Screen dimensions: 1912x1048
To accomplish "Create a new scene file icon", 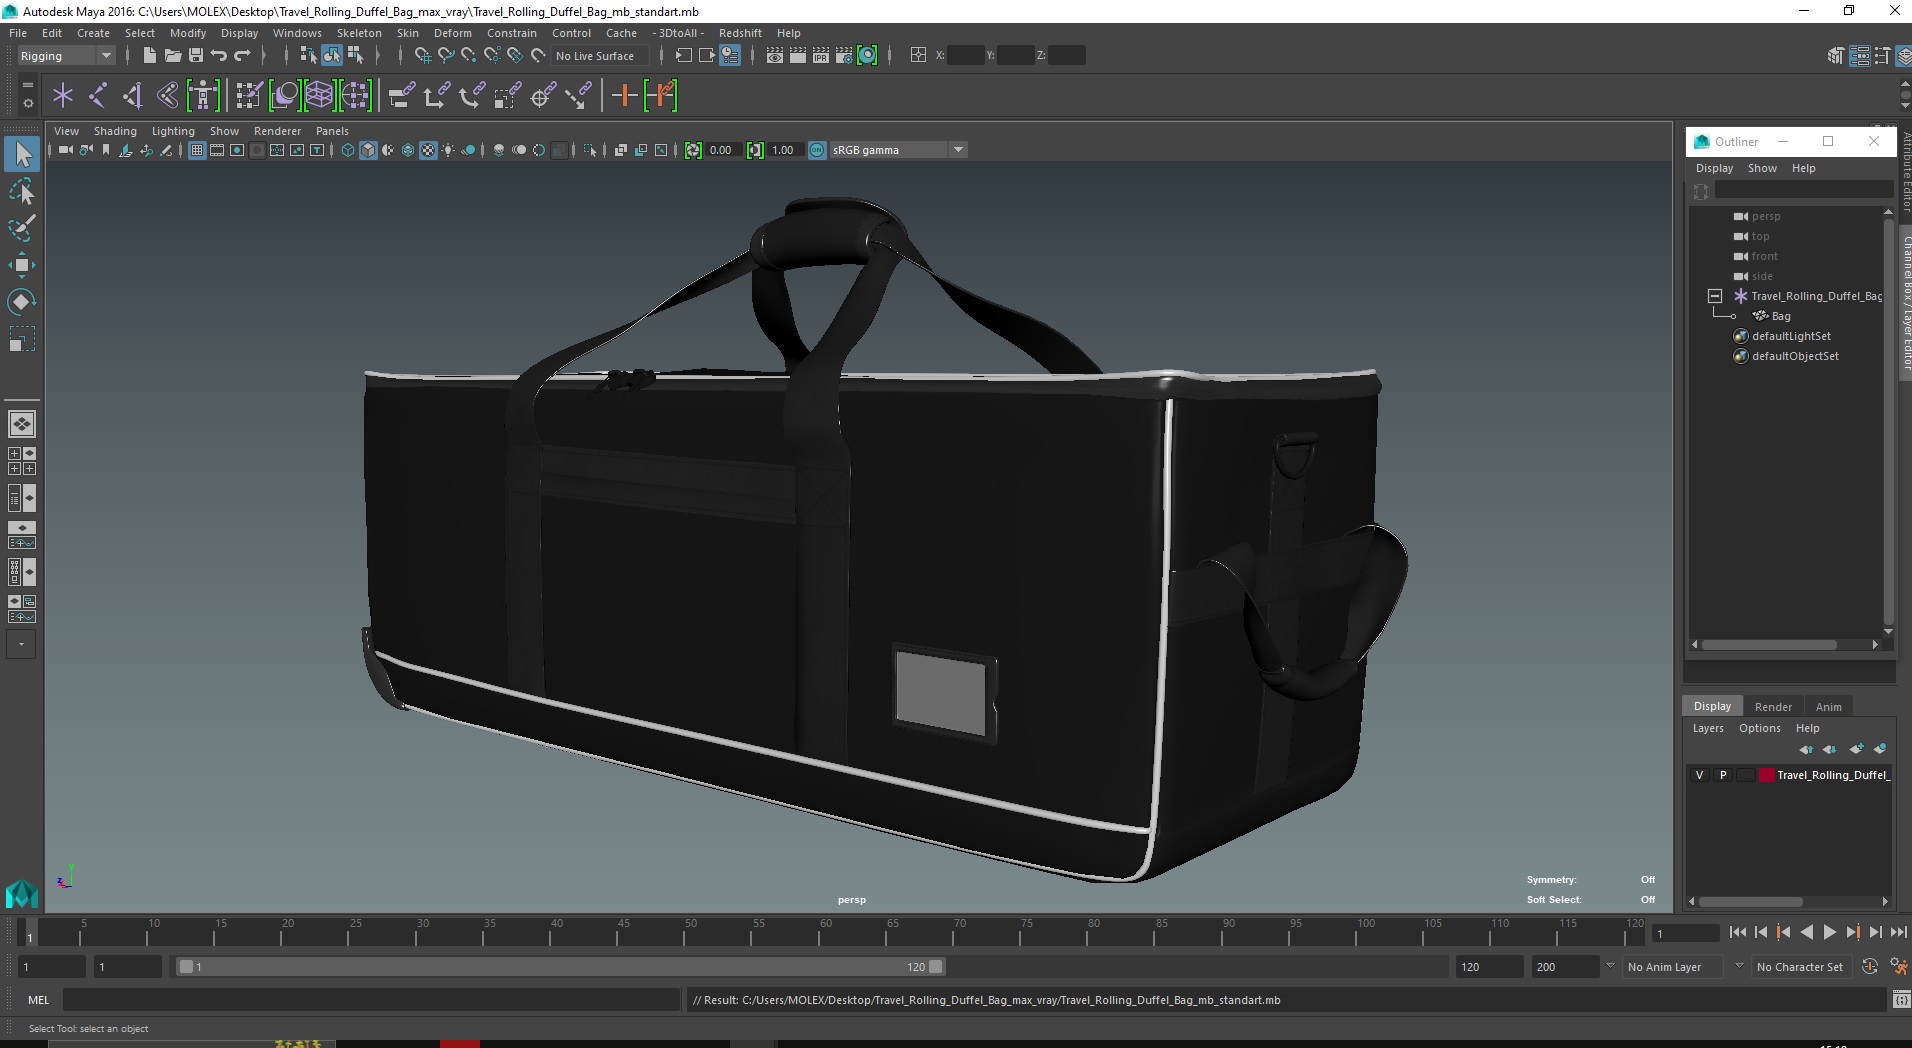I will (149, 55).
